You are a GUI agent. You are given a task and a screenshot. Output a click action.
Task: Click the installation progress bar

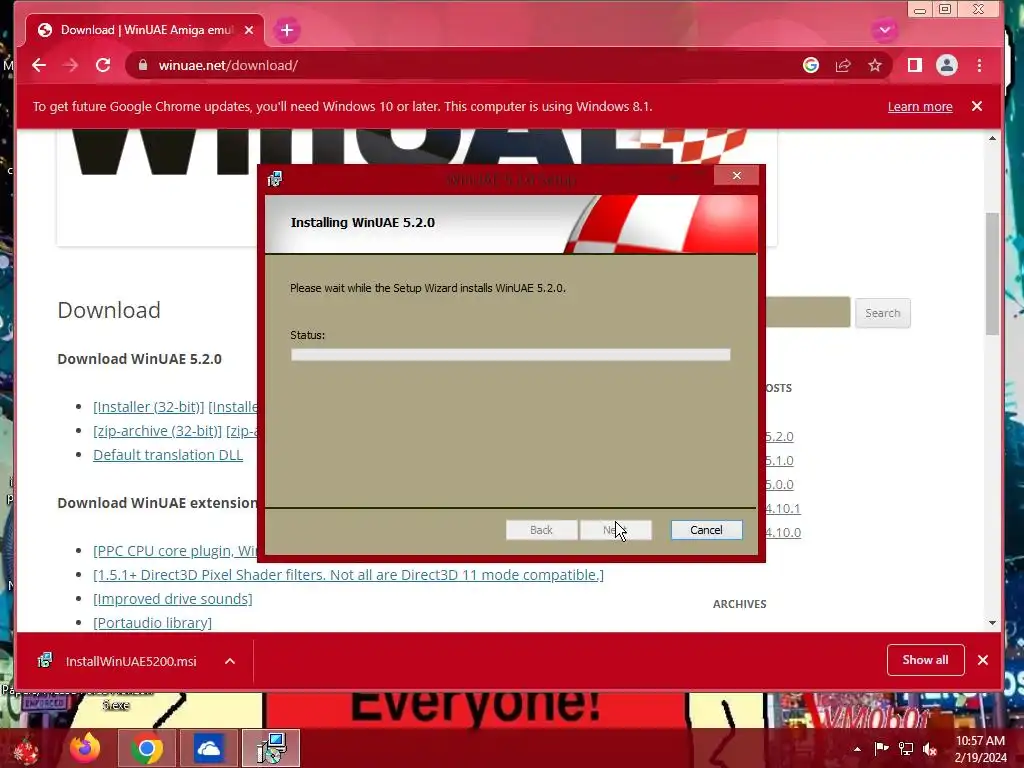(x=510, y=355)
